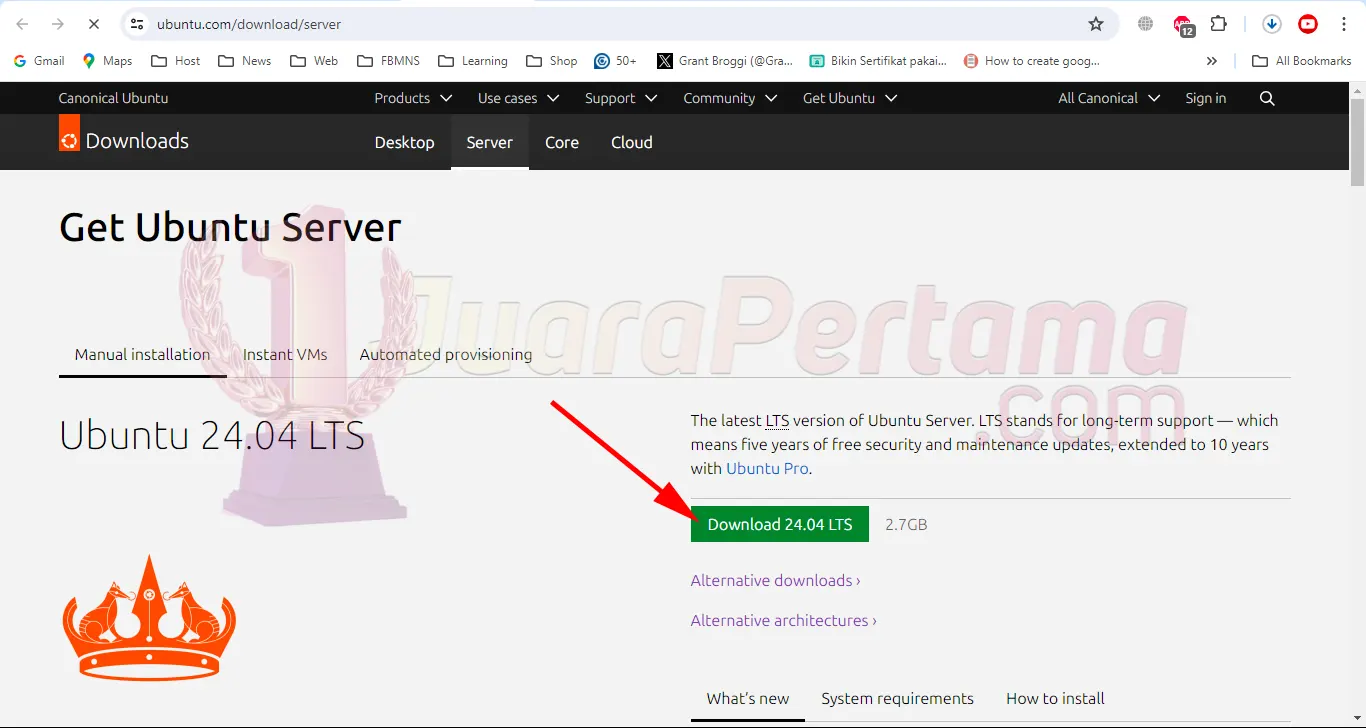The height and width of the screenshot is (728, 1366).
Task: Open the How to create goog... bookmark
Action: point(1031,61)
